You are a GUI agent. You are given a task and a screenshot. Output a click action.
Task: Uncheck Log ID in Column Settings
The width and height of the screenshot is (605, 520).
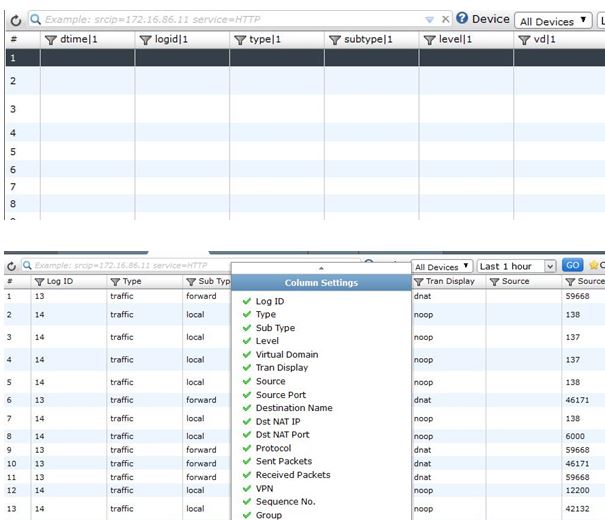[270, 301]
